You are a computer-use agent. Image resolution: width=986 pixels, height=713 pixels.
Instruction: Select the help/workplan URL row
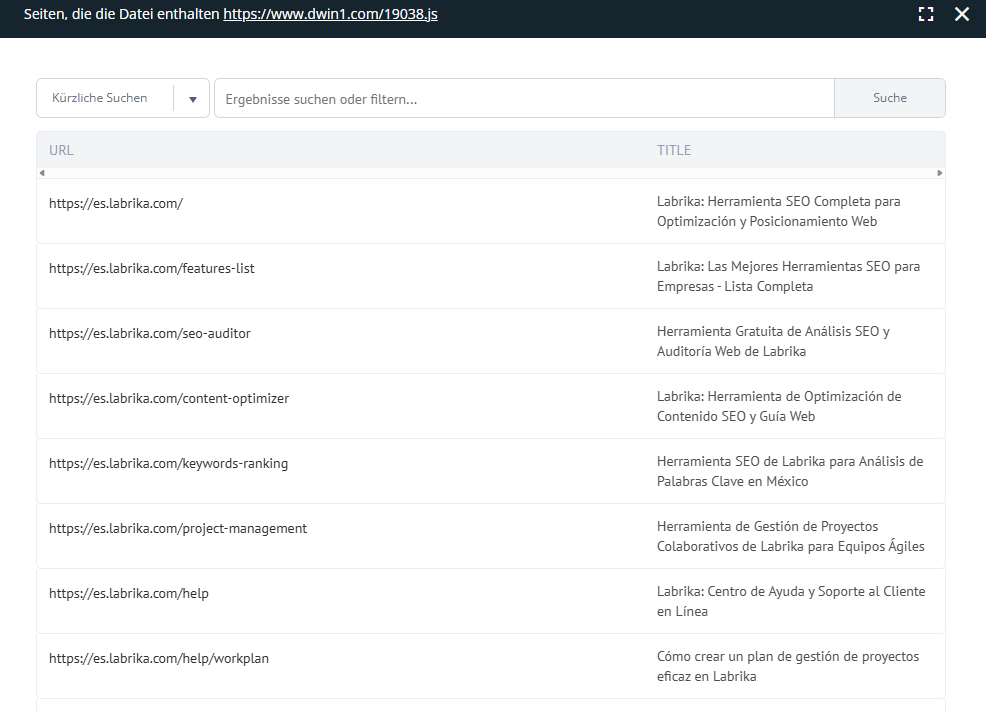pos(490,666)
